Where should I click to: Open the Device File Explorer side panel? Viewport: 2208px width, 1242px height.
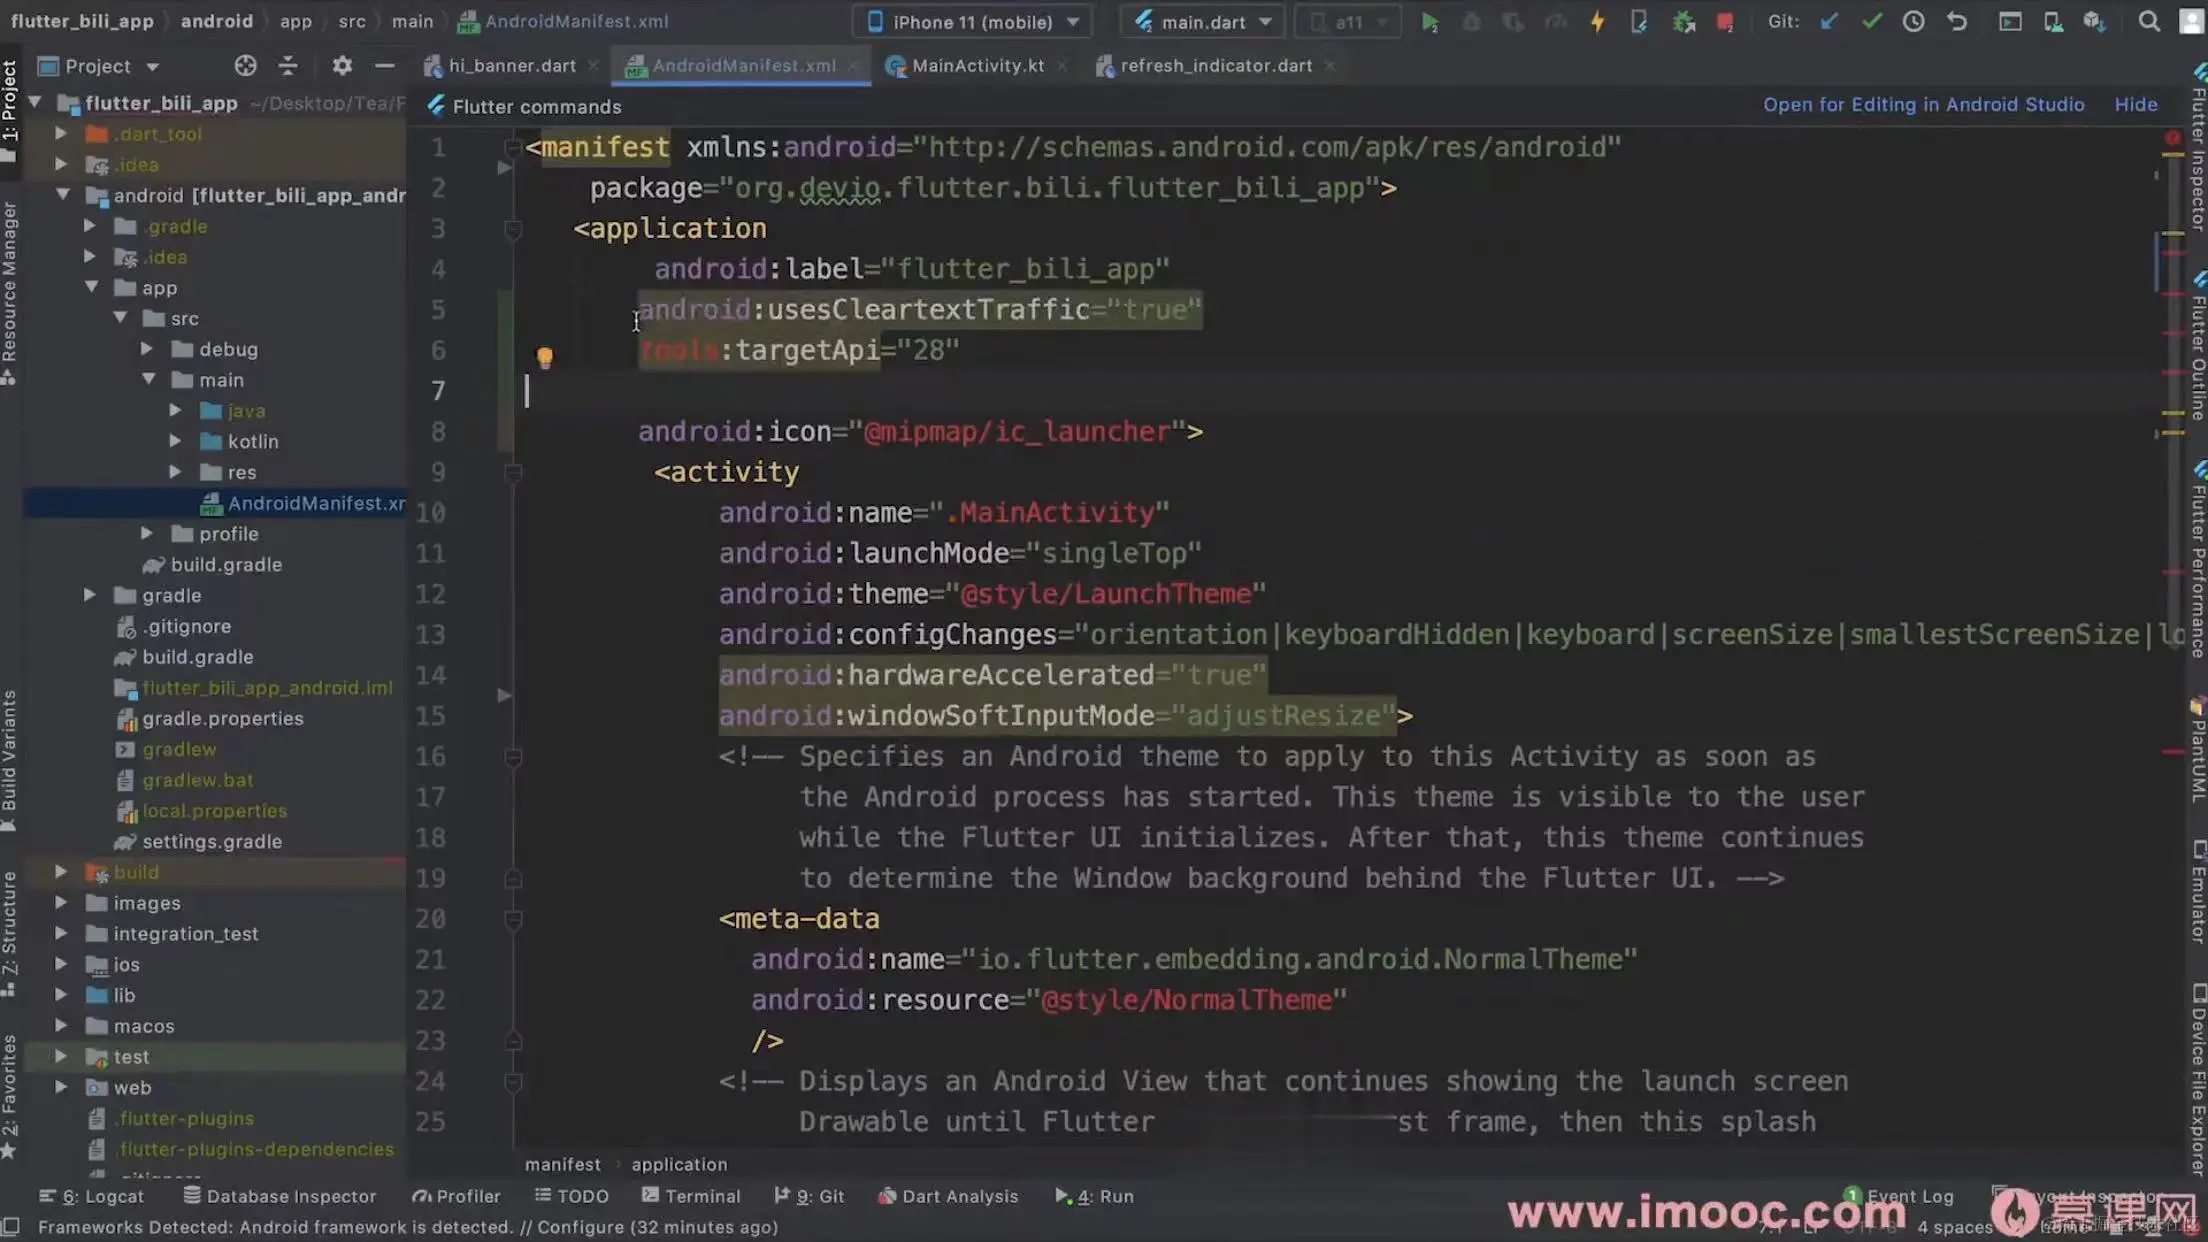click(2198, 1080)
